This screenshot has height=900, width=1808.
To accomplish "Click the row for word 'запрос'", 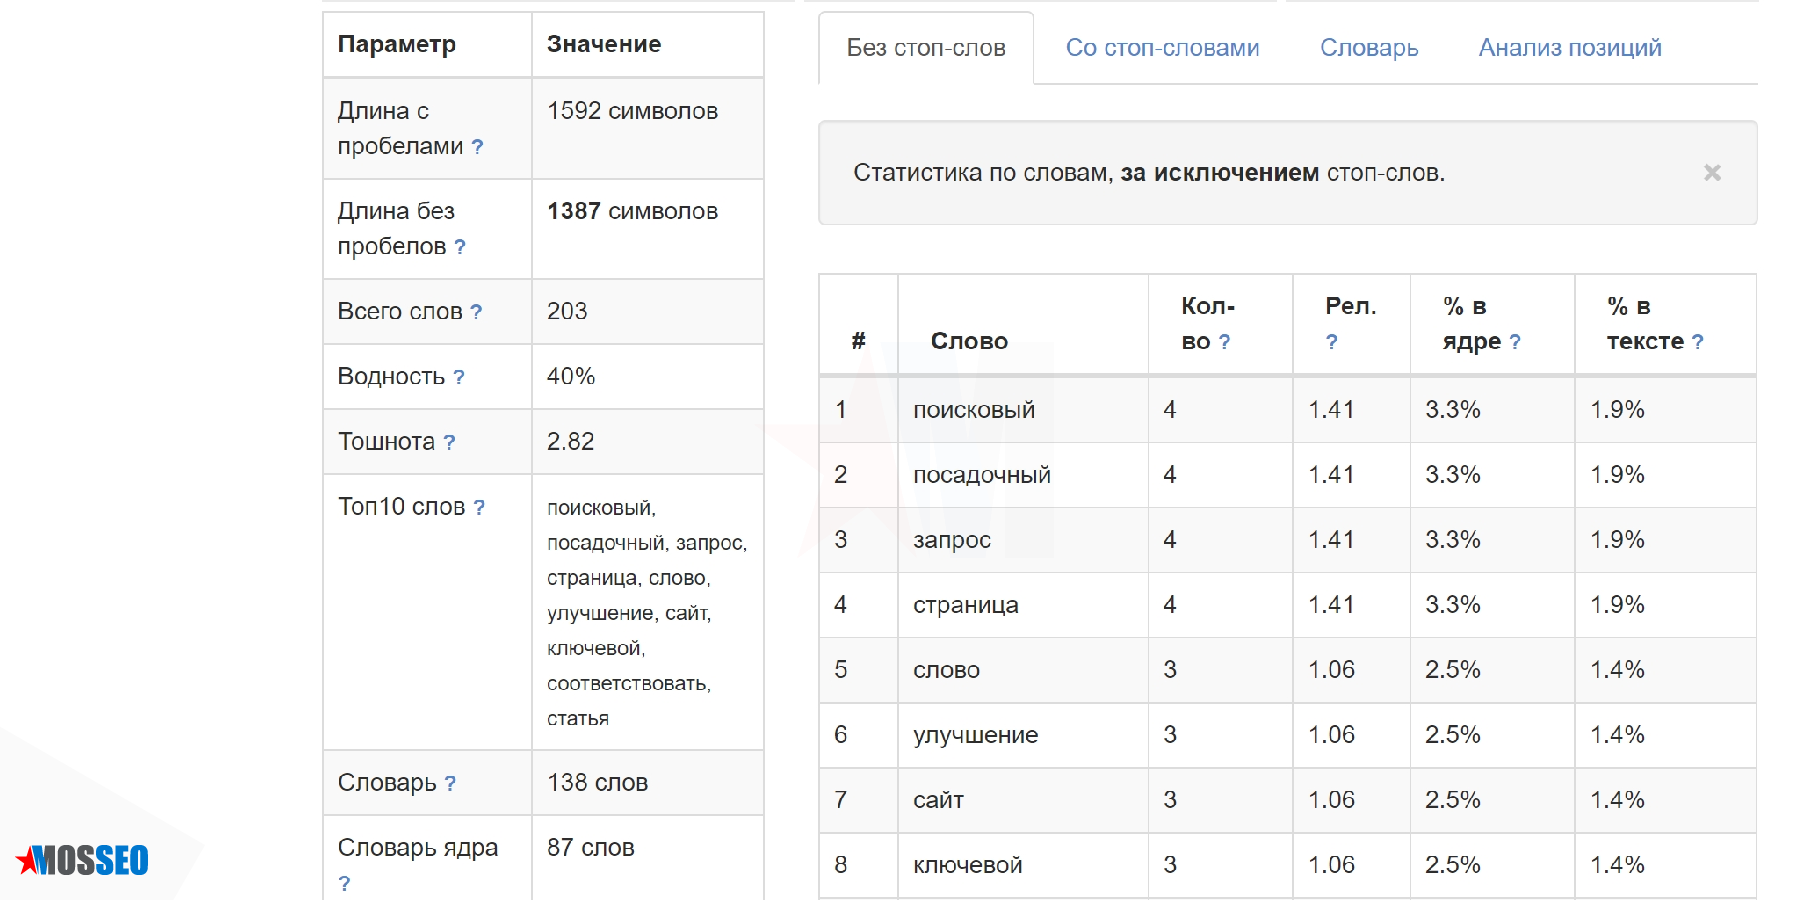I will coord(952,540).
